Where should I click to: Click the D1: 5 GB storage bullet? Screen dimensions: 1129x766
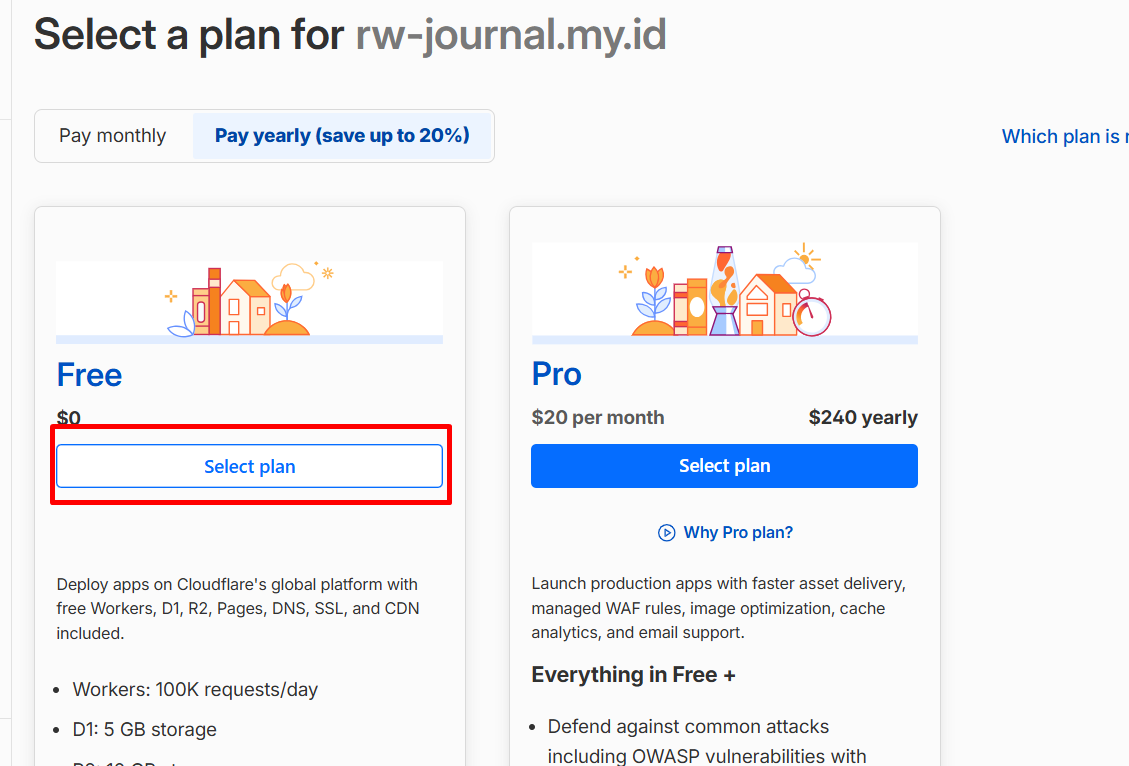tap(145, 729)
